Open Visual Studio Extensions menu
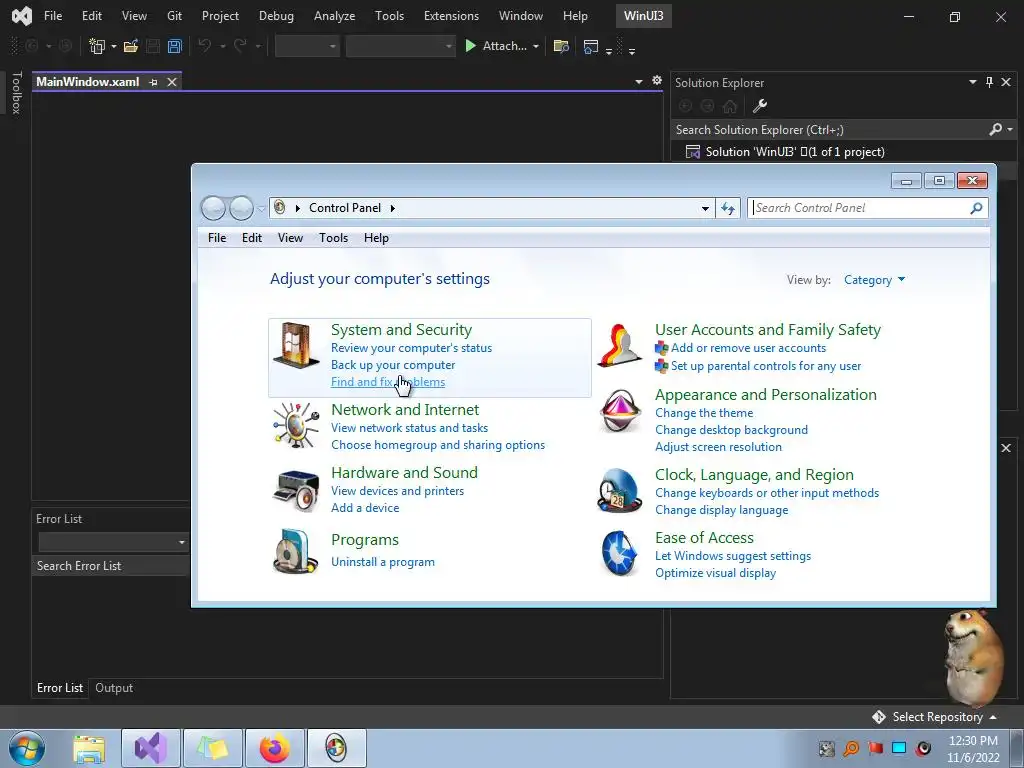 point(451,16)
